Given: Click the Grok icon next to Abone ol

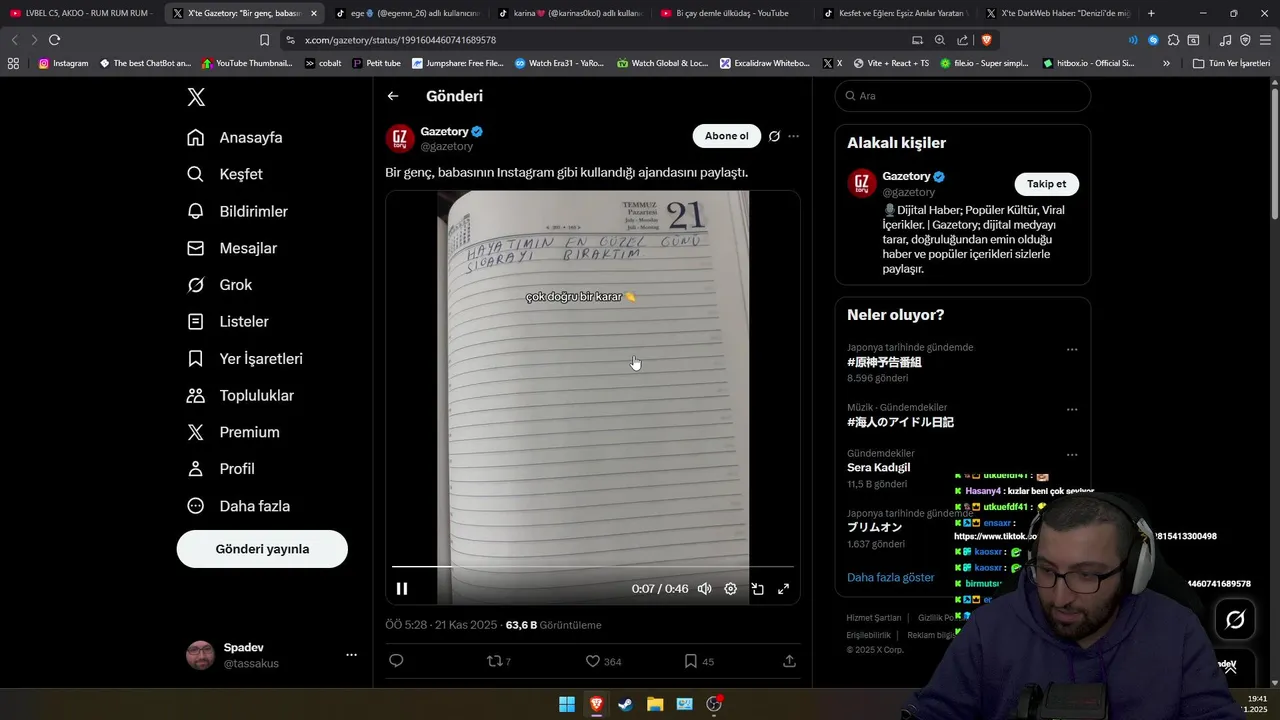Looking at the screenshot, I should click(x=774, y=136).
